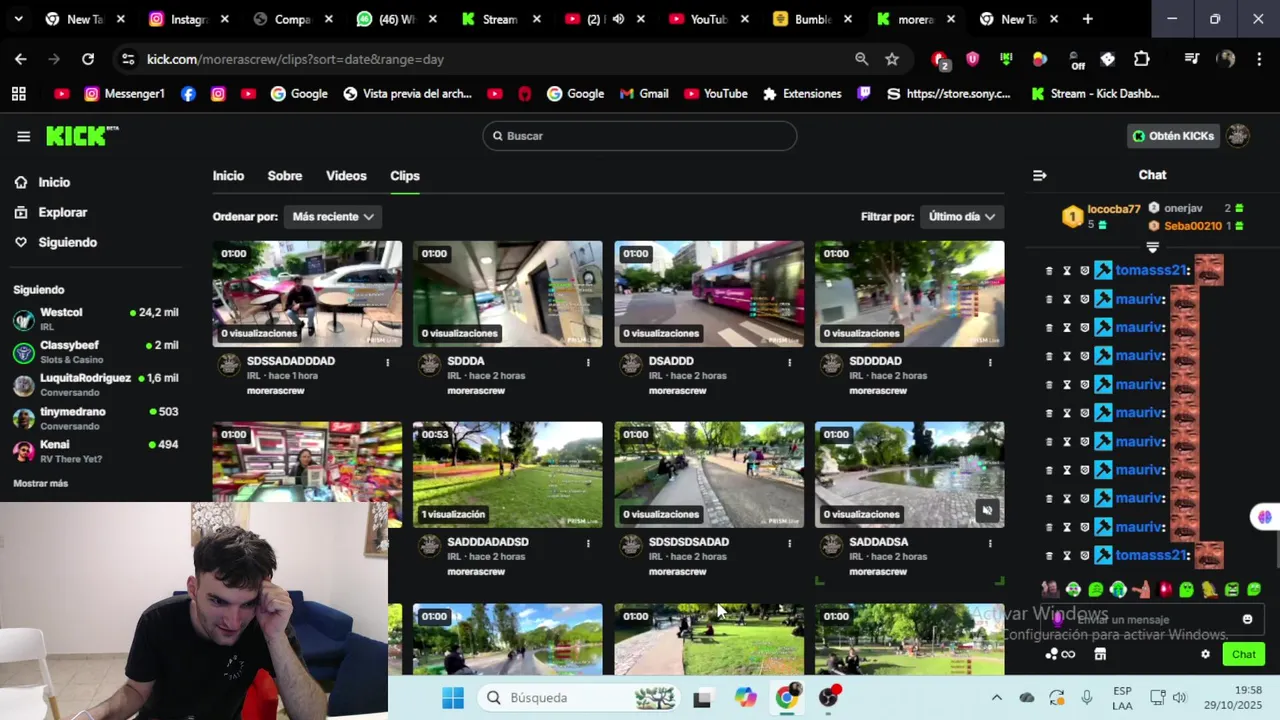Bookmark this page with the star icon
Image resolution: width=1280 pixels, height=720 pixels.
[x=892, y=59]
